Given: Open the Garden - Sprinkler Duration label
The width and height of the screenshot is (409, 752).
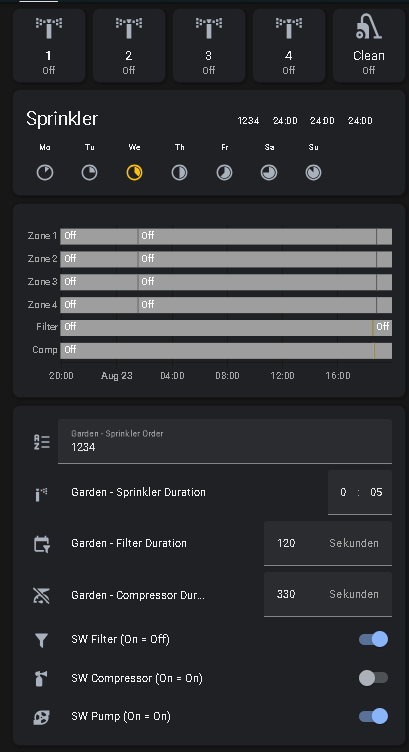Looking at the screenshot, I should tap(138, 492).
